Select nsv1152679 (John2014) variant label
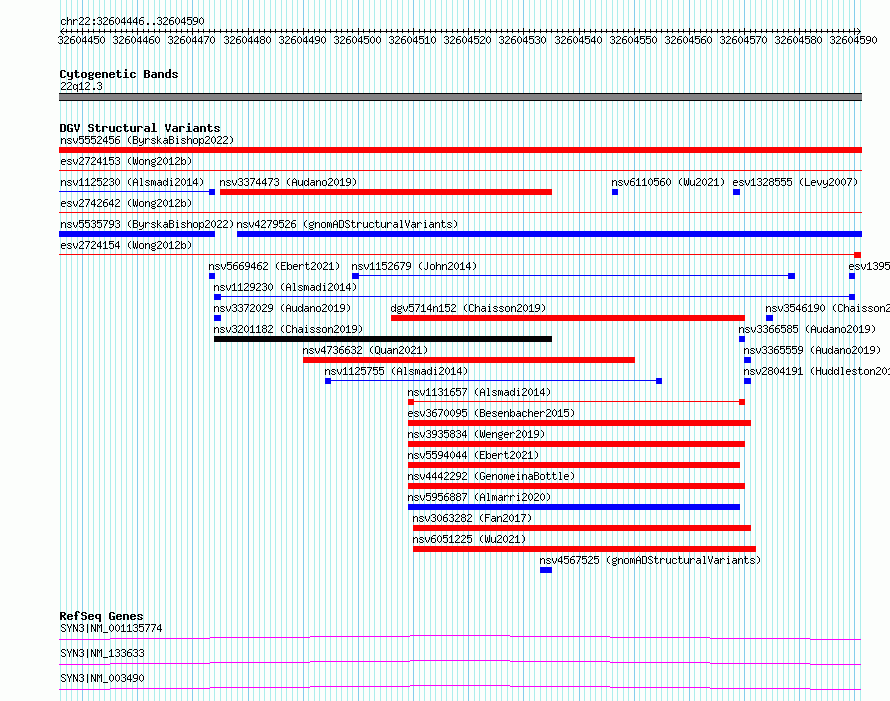 pos(414,266)
